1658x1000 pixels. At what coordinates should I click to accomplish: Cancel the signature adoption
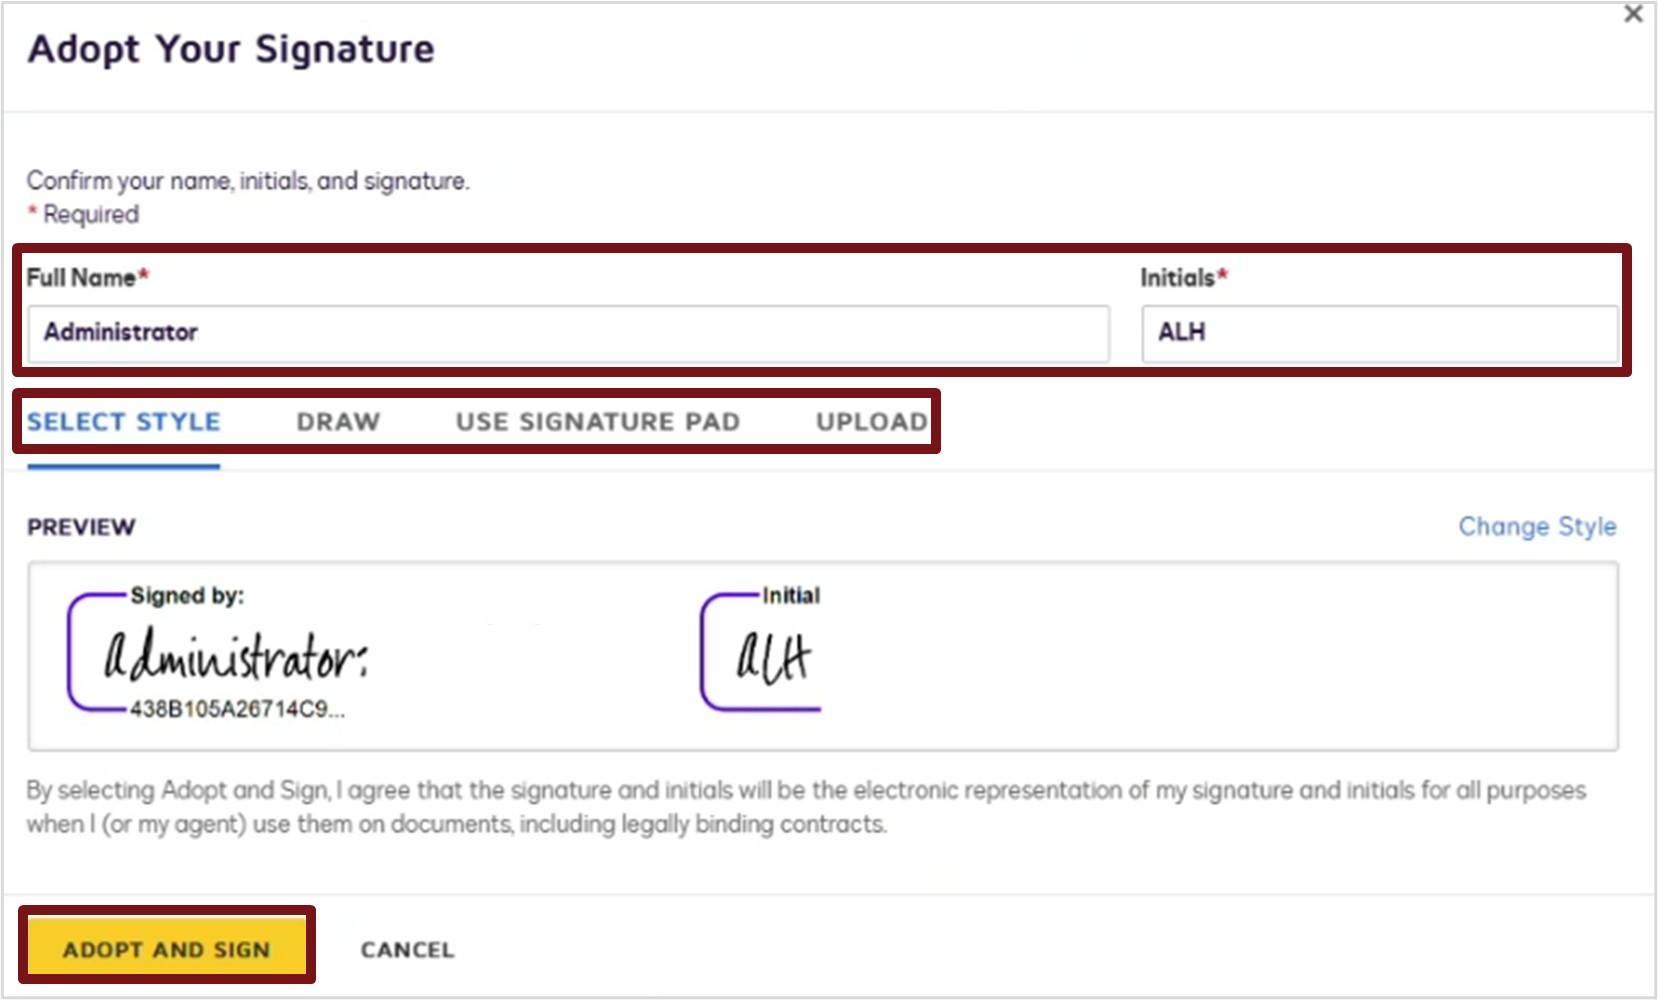pos(407,950)
